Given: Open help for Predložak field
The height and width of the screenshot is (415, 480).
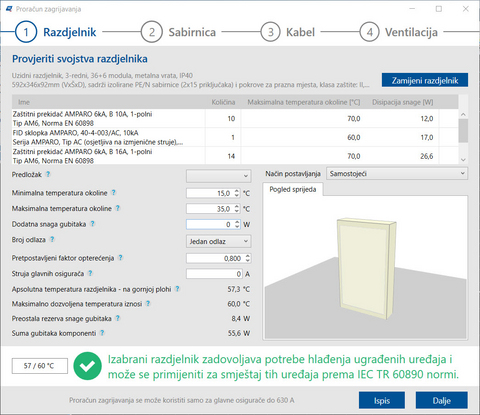Looking at the screenshot, I should pyautogui.click(x=48, y=174).
